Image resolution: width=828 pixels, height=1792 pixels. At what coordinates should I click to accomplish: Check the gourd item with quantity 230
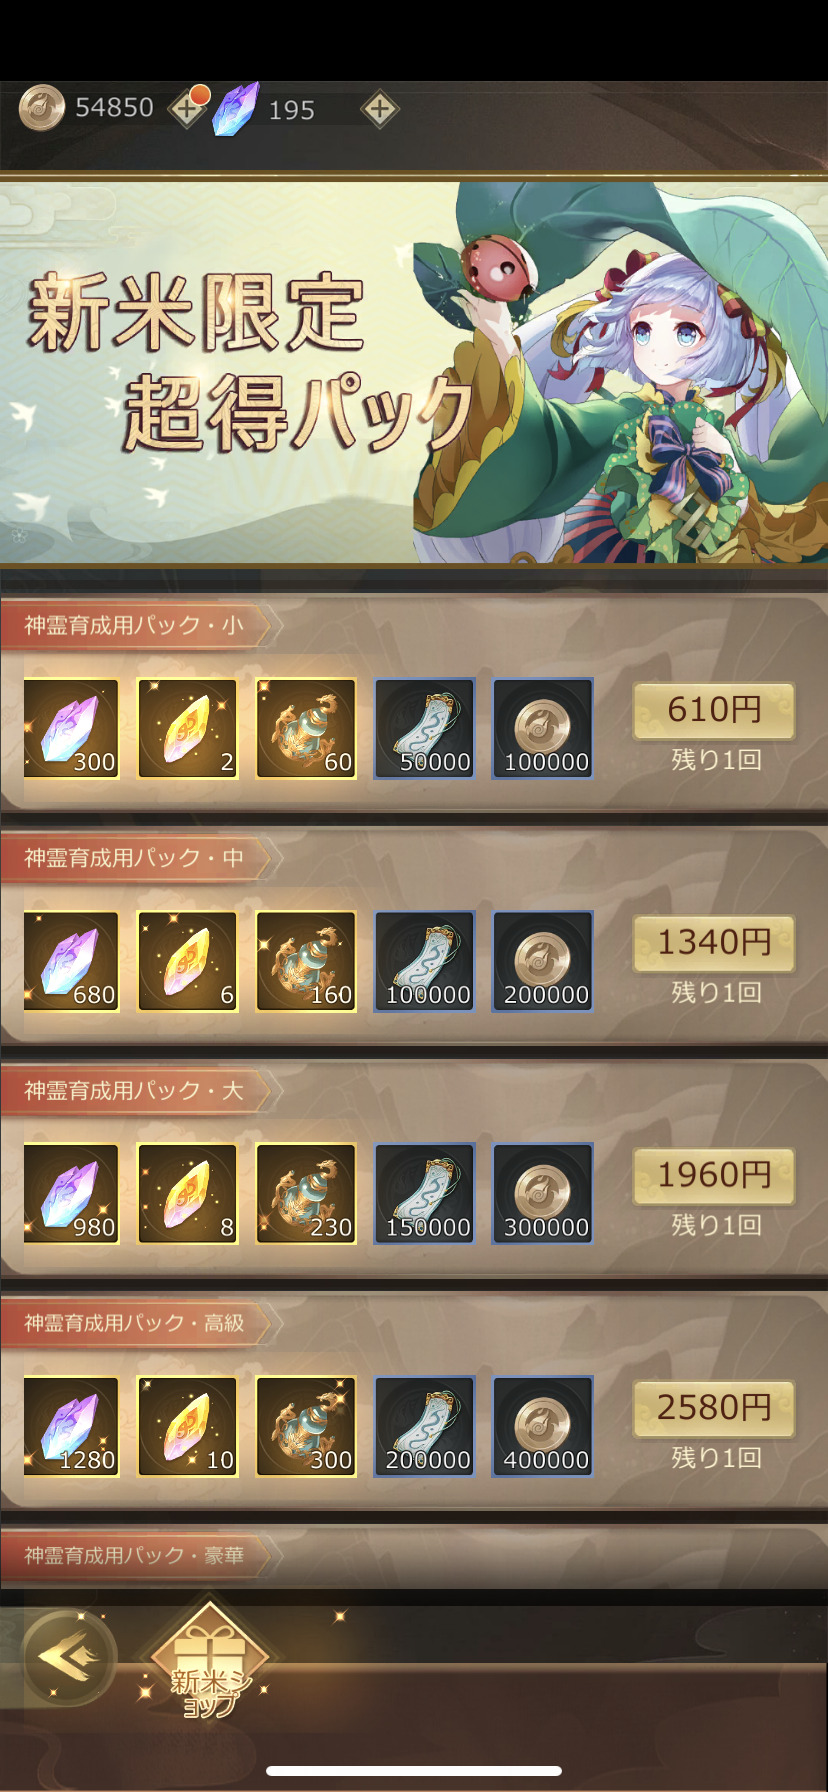306,1194
